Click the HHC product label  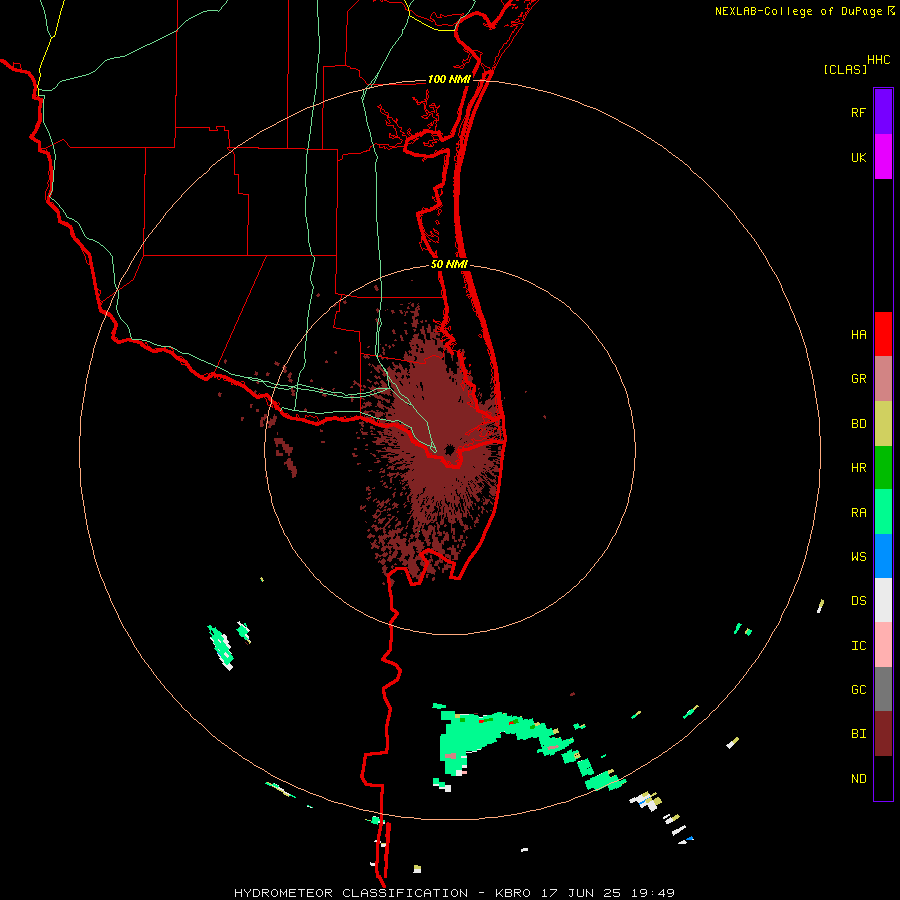click(x=878, y=60)
